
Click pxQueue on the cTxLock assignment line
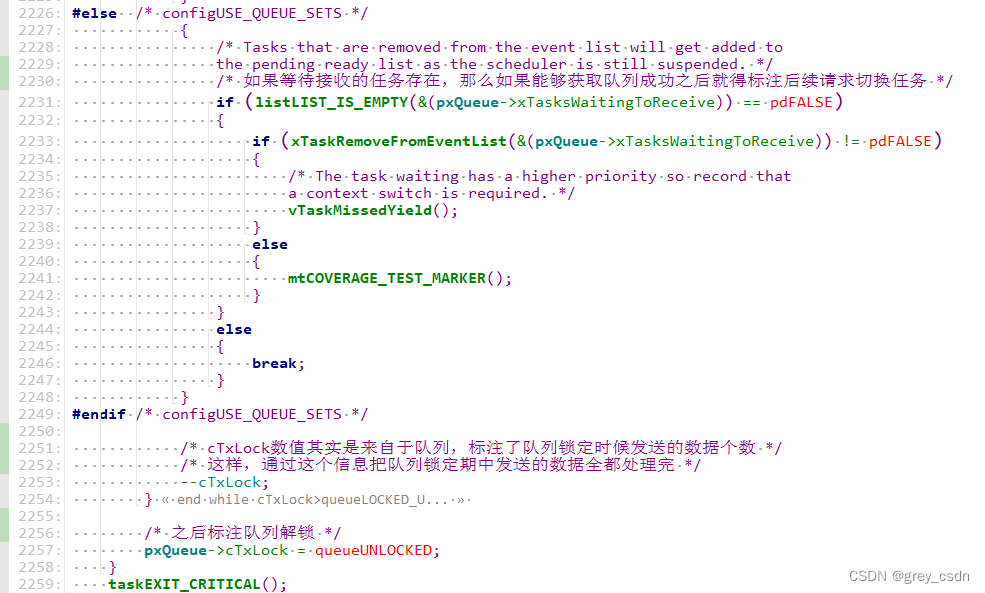pos(175,551)
